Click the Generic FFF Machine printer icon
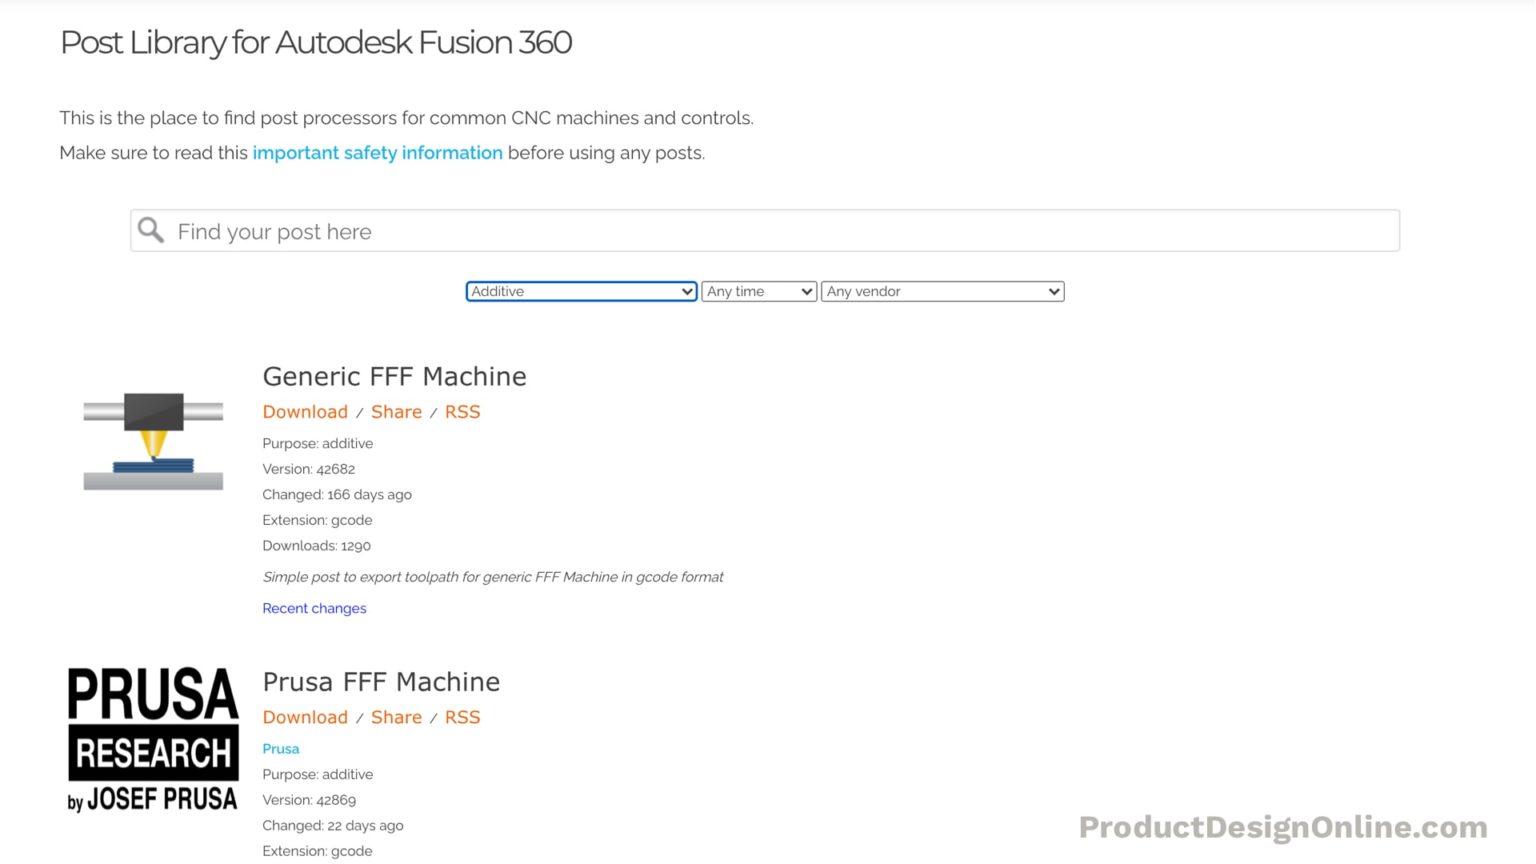Image resolution: width=1536 pixels, height=864 pixels. tap(152, 440)
